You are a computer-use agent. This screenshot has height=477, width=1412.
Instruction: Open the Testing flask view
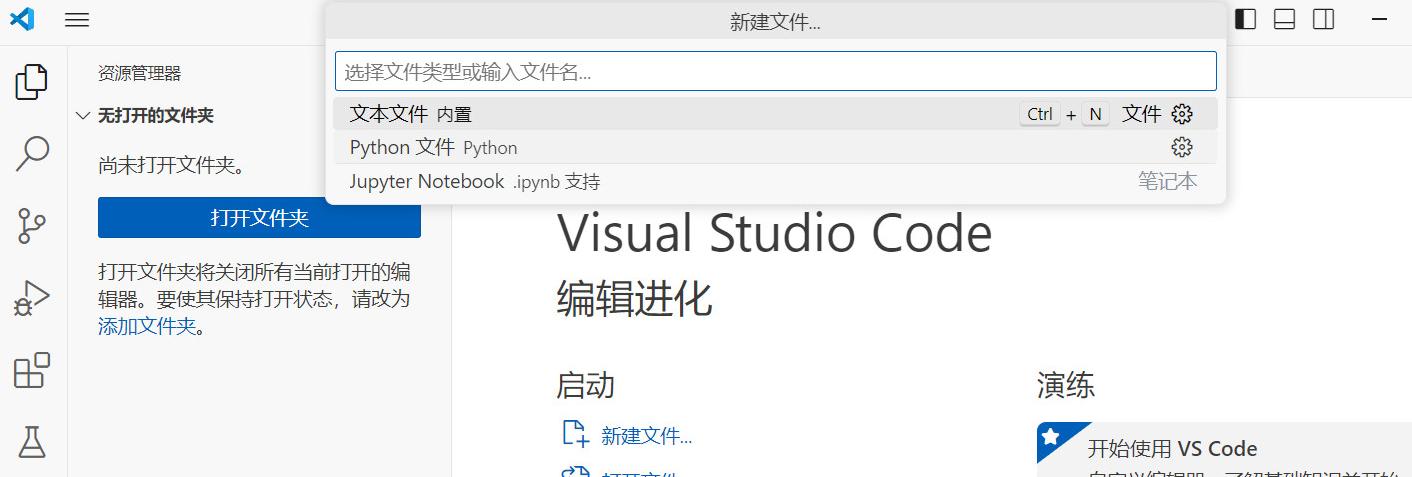(x=32, y=441)
